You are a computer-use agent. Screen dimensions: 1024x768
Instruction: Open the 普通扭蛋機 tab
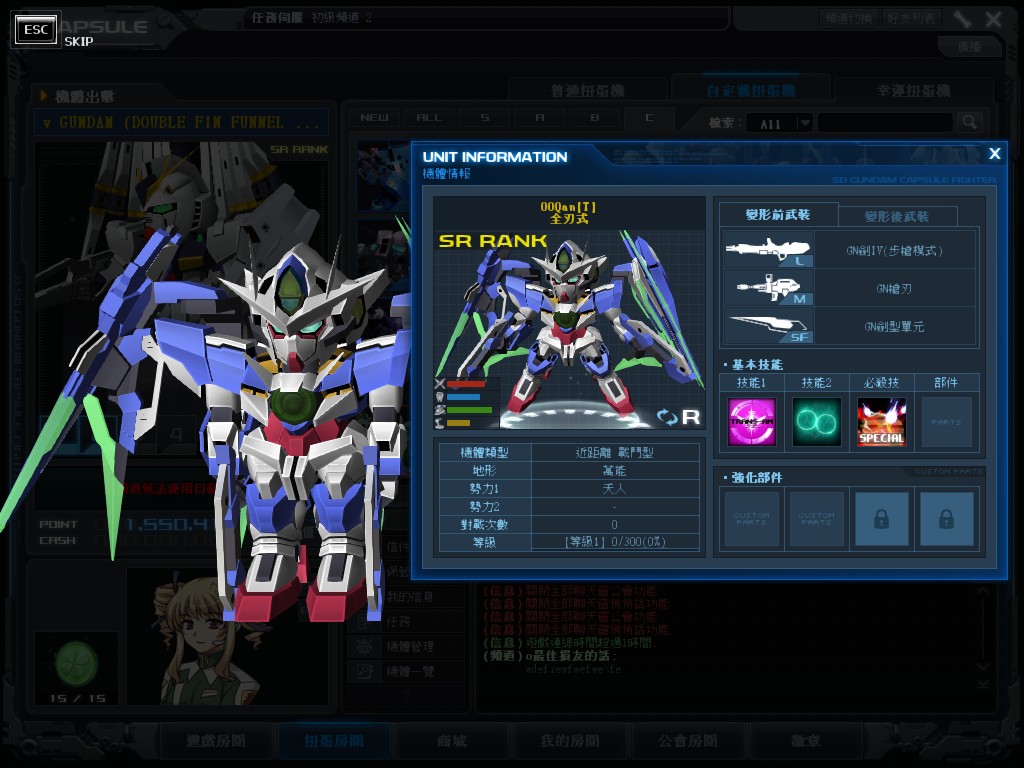(588, 91)
